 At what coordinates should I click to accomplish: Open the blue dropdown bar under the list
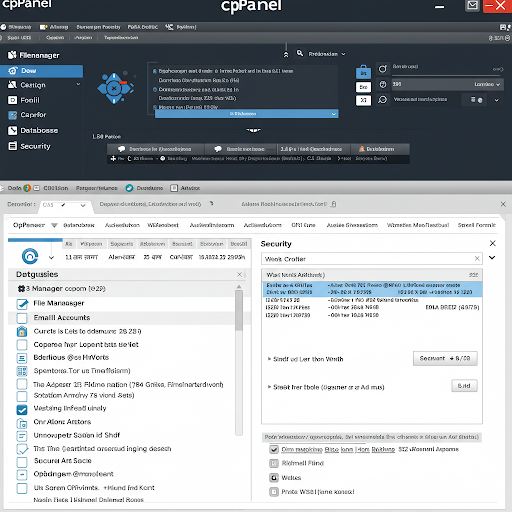pos(246,114)
